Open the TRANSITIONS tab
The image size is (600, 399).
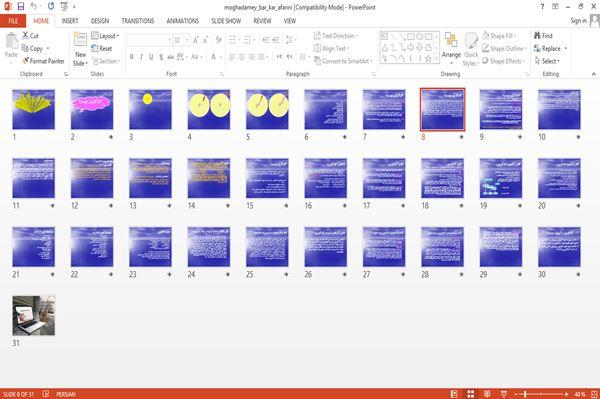137,21
